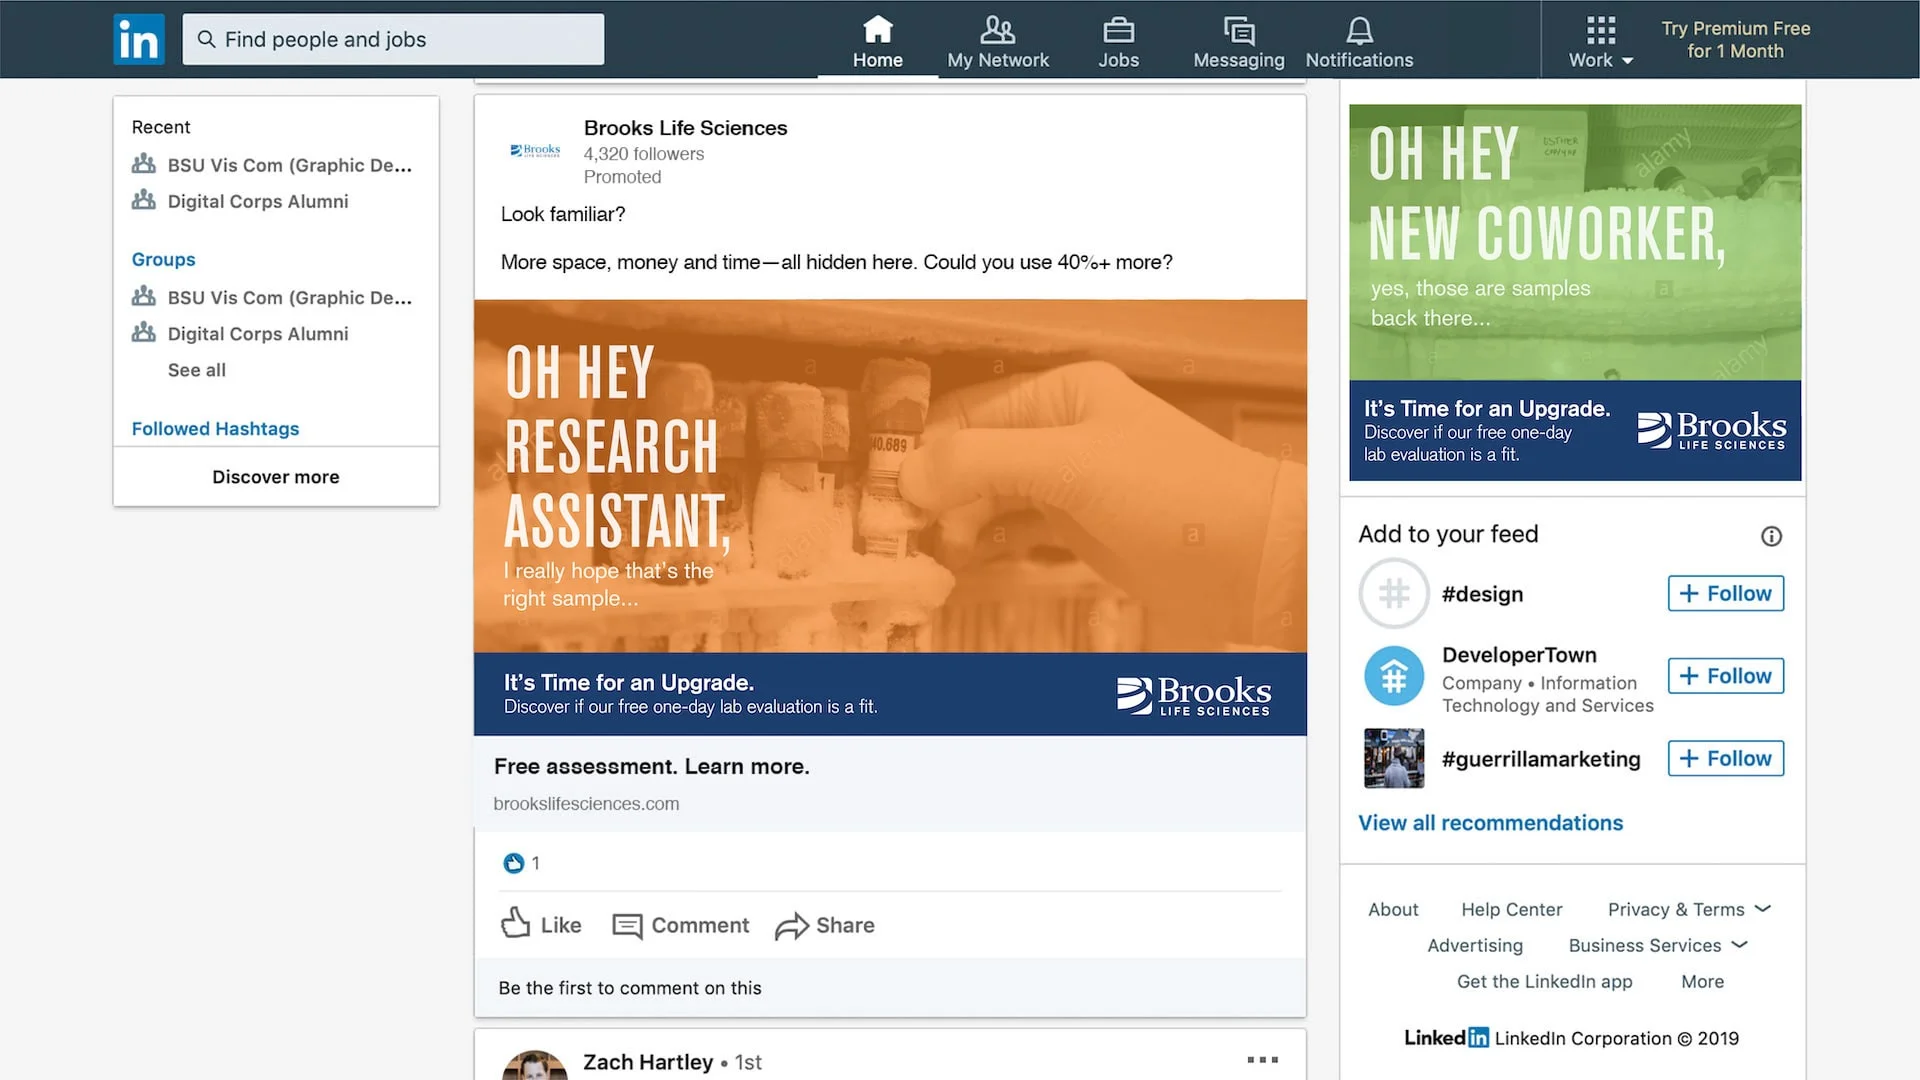Image resolution: width=1920 pixels, height=1080 pixels.
Task: Click brookslifesciences.com link
Action: click(586, 804)
